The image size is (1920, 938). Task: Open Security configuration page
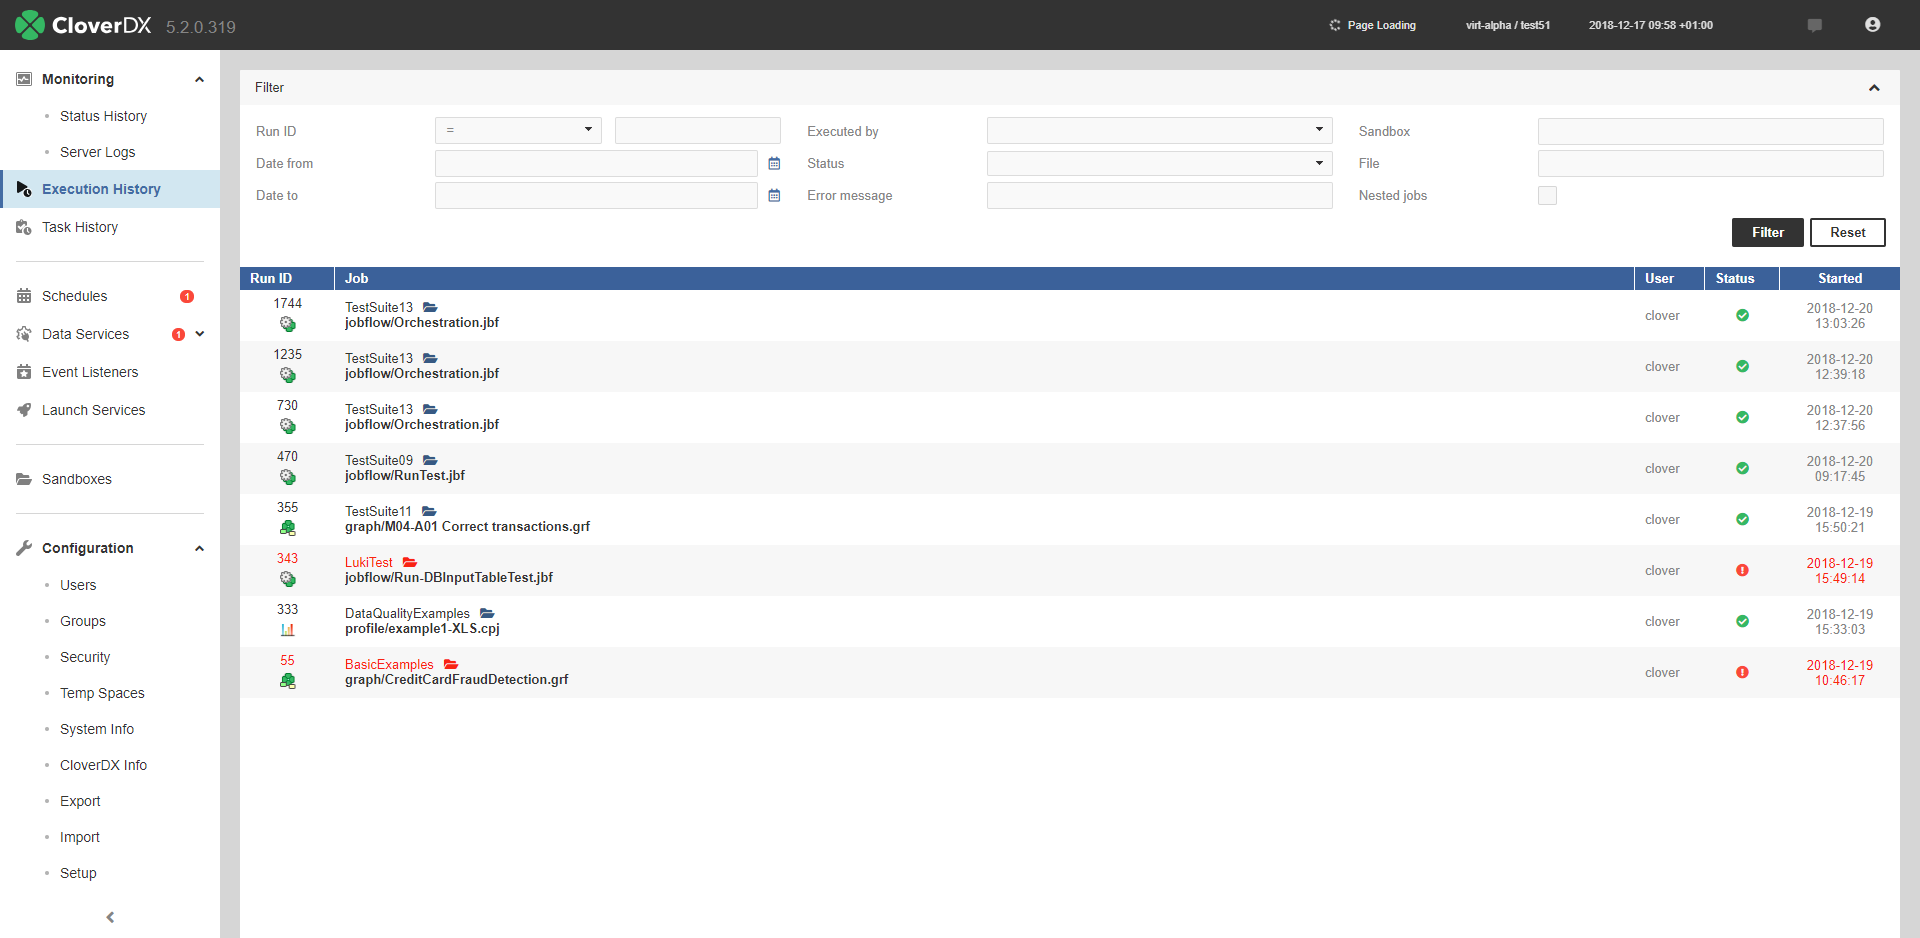[x=85, y=657]
